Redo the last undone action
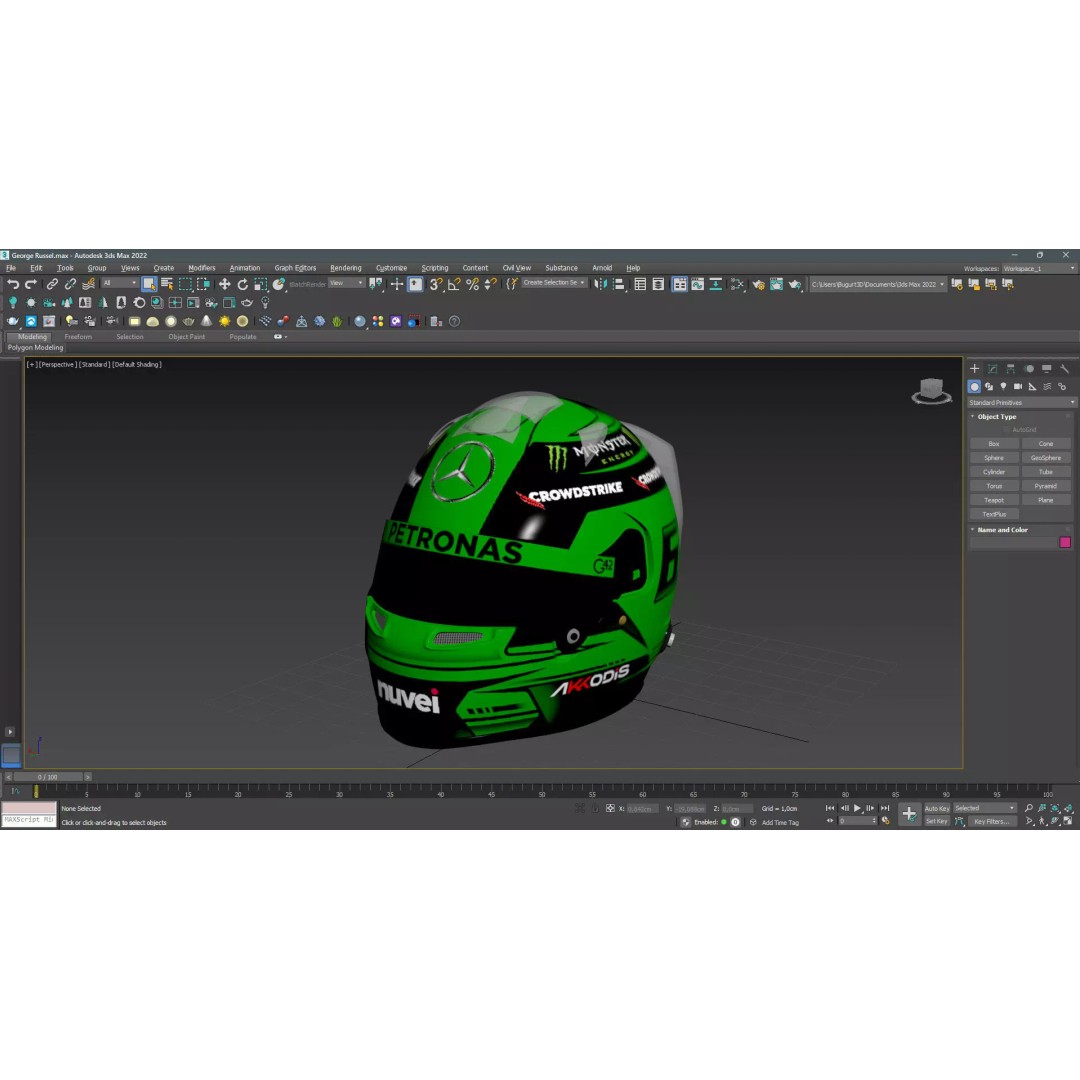 [x=30, y=284]
